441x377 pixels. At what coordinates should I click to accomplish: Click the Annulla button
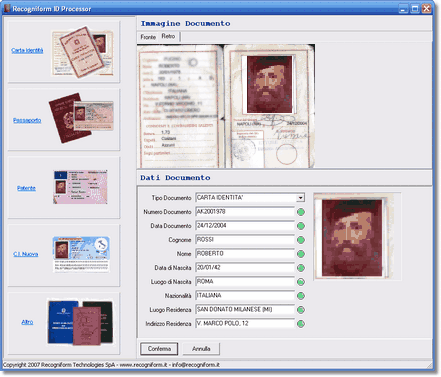point(201,349)
